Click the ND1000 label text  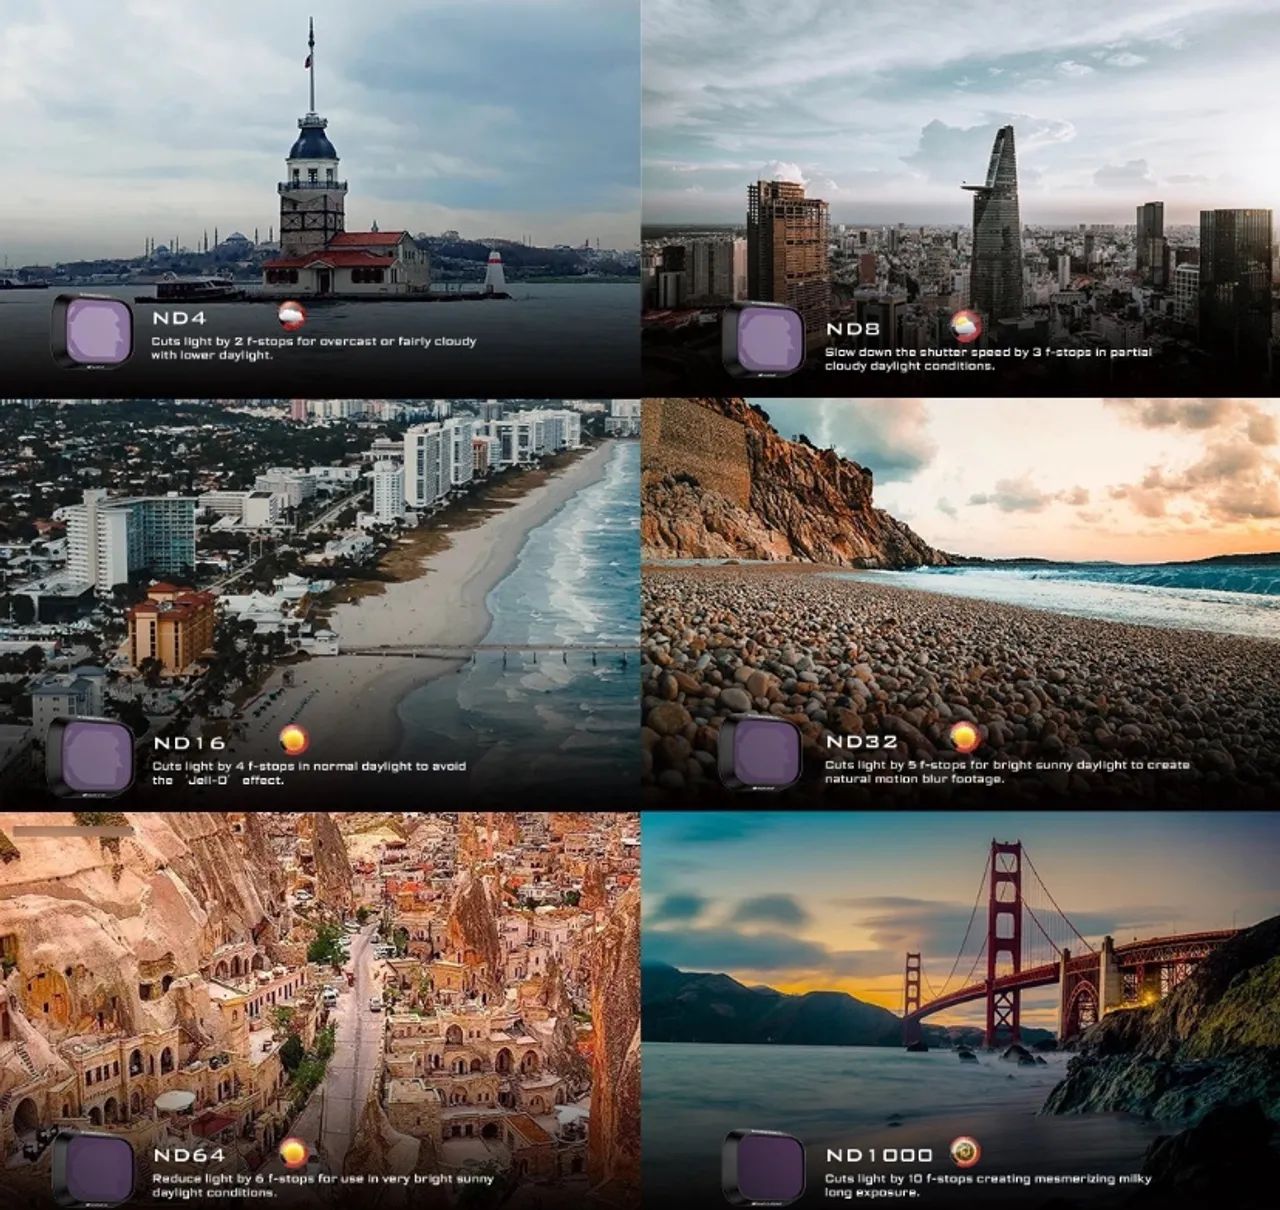[879, 1155]
